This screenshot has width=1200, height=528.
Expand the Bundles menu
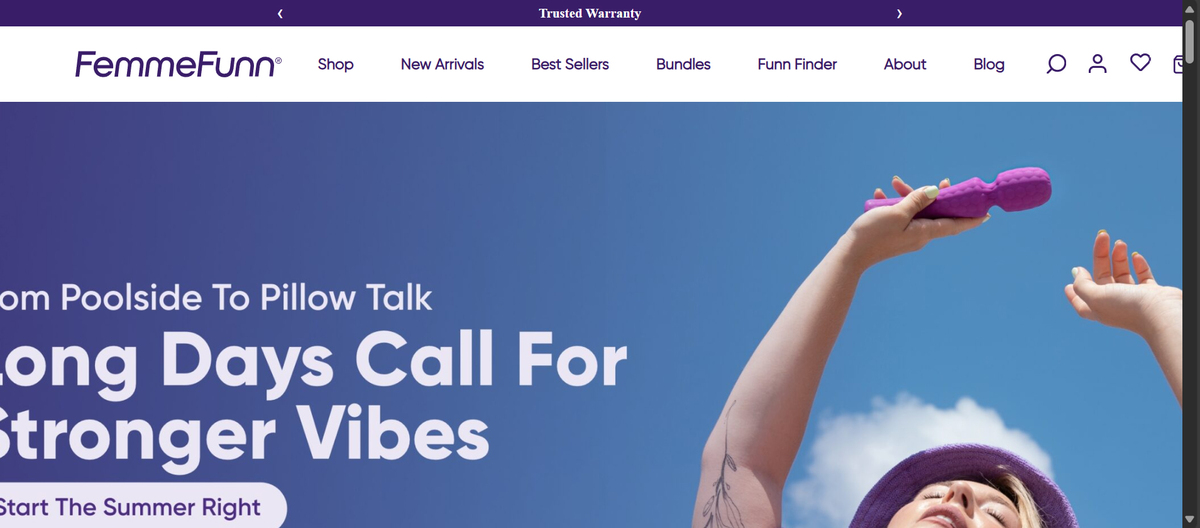coord(683,64)
